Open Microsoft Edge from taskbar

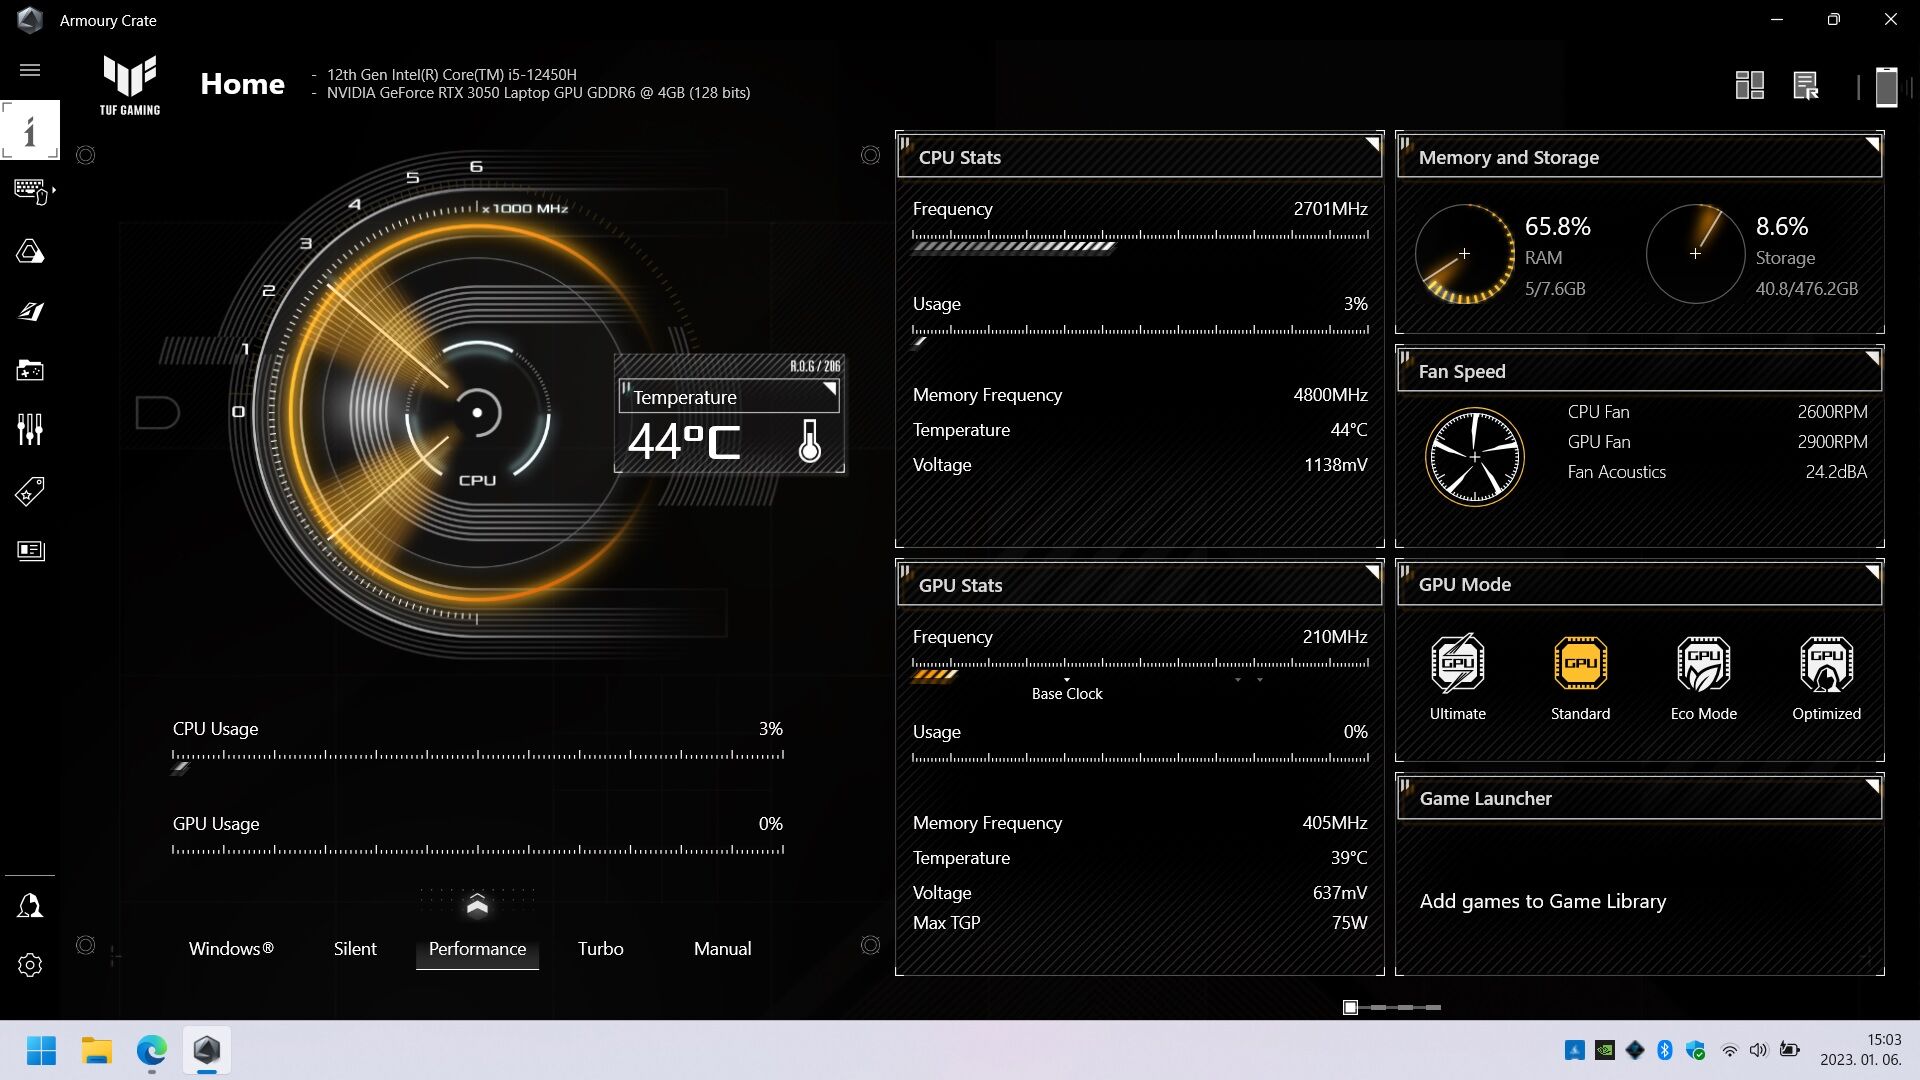point(152,1051)
